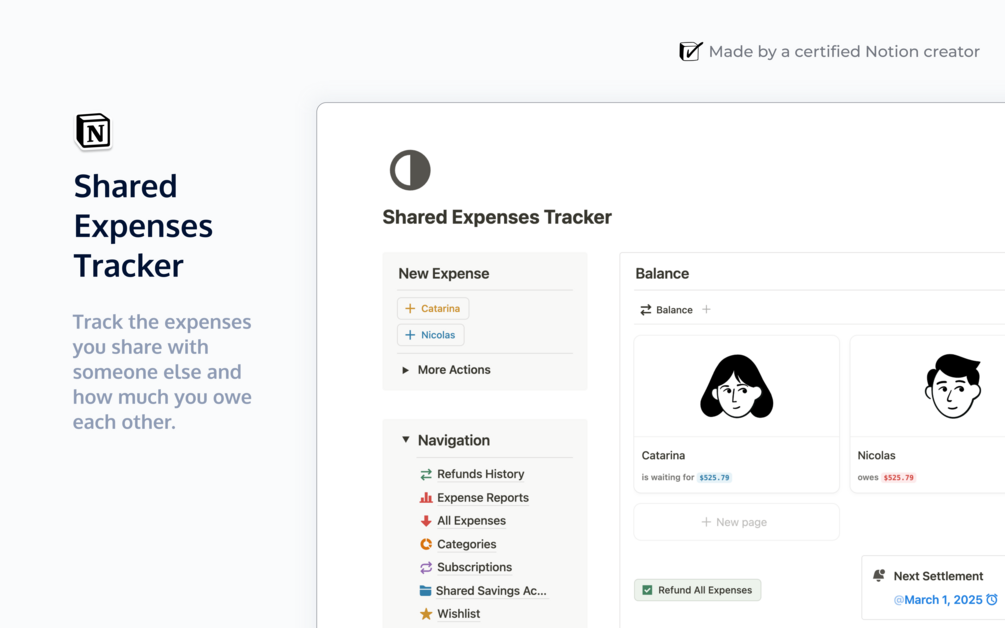Click the Refunds History arrows icon
The height and width of the screenshot is (628, 1005).
426,474
